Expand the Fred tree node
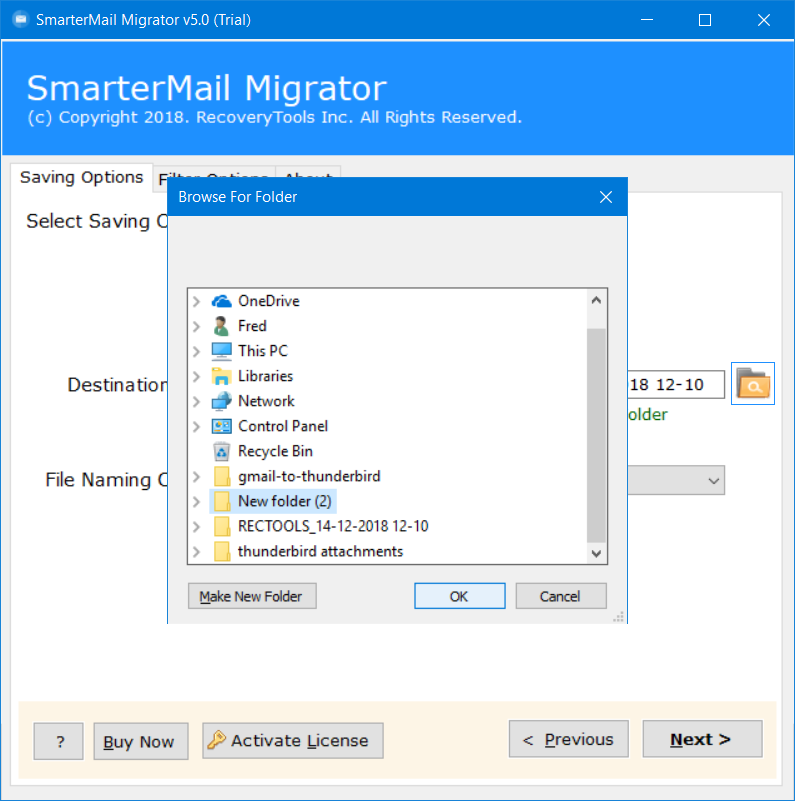The image size is (795, 801). 197,326
